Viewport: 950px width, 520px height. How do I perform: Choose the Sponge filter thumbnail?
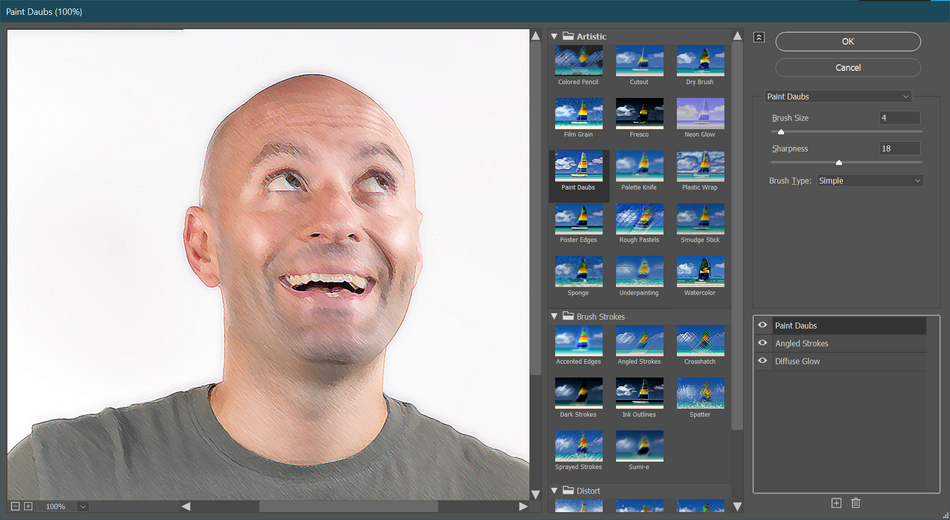tap(579, 272)
